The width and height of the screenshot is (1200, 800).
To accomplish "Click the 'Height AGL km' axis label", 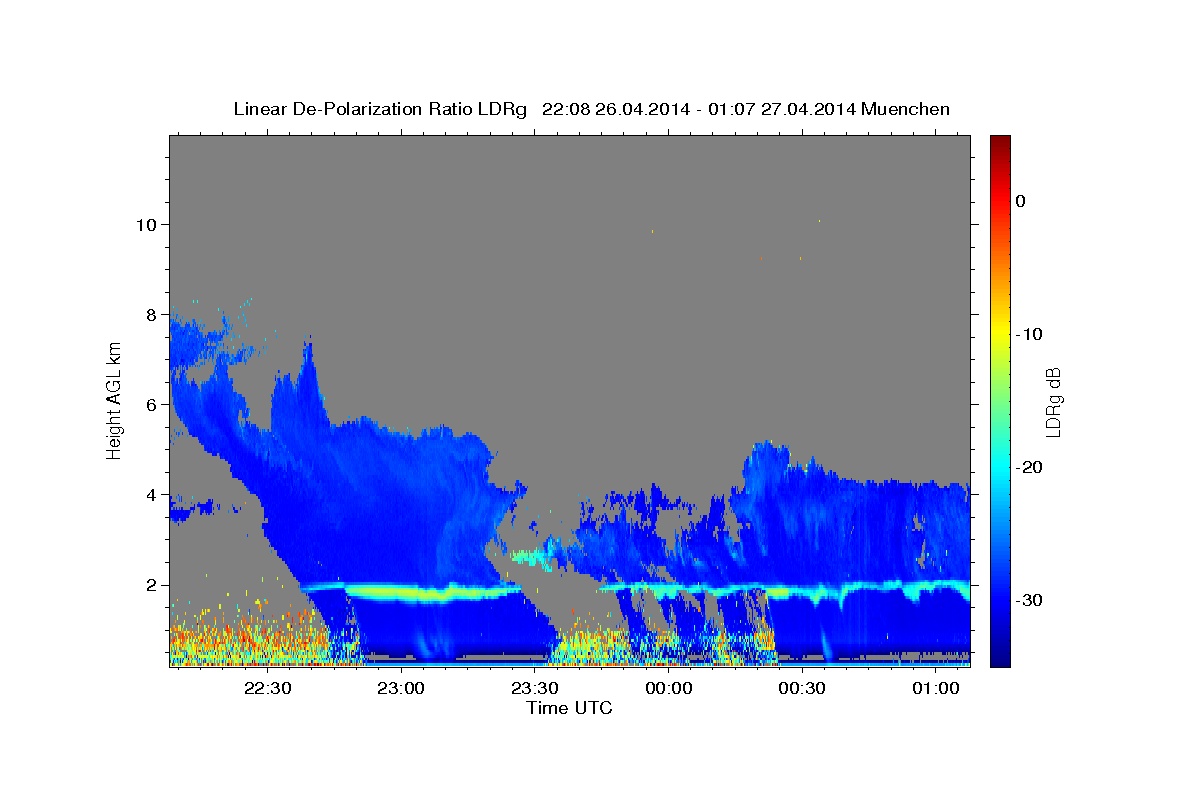I will click(x=115, y=402).
